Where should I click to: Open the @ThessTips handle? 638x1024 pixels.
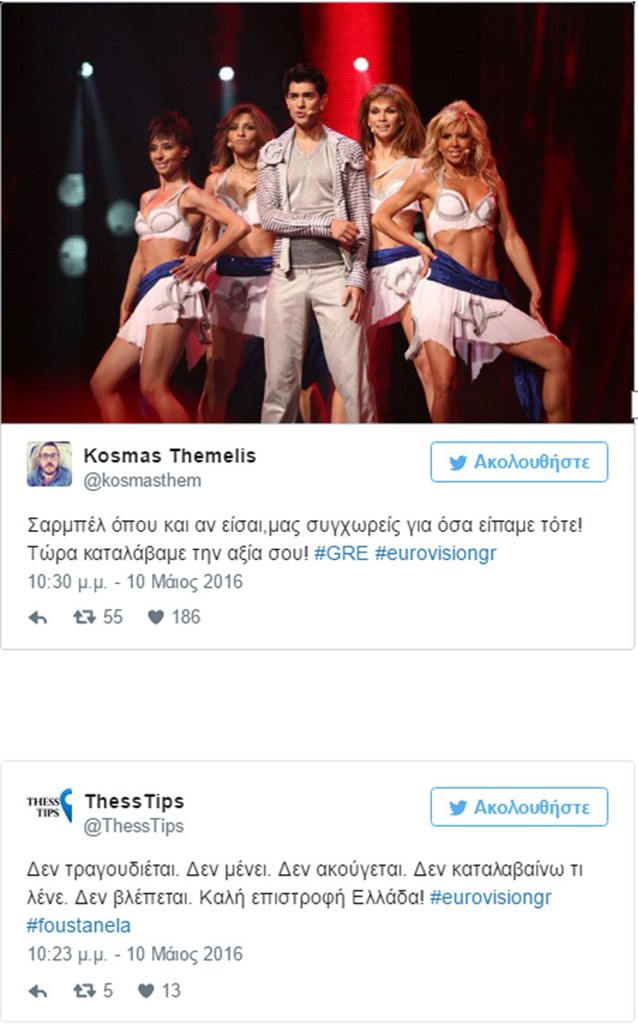pos(134,826)
